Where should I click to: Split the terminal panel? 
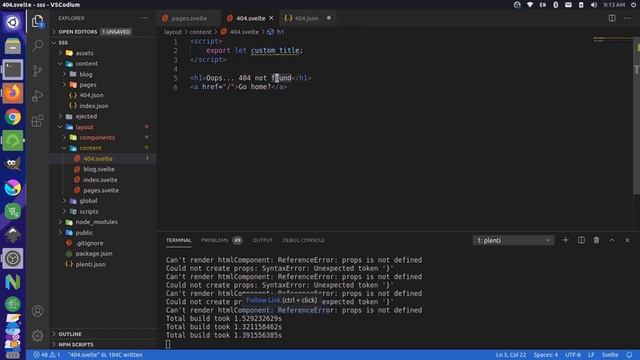581,240
